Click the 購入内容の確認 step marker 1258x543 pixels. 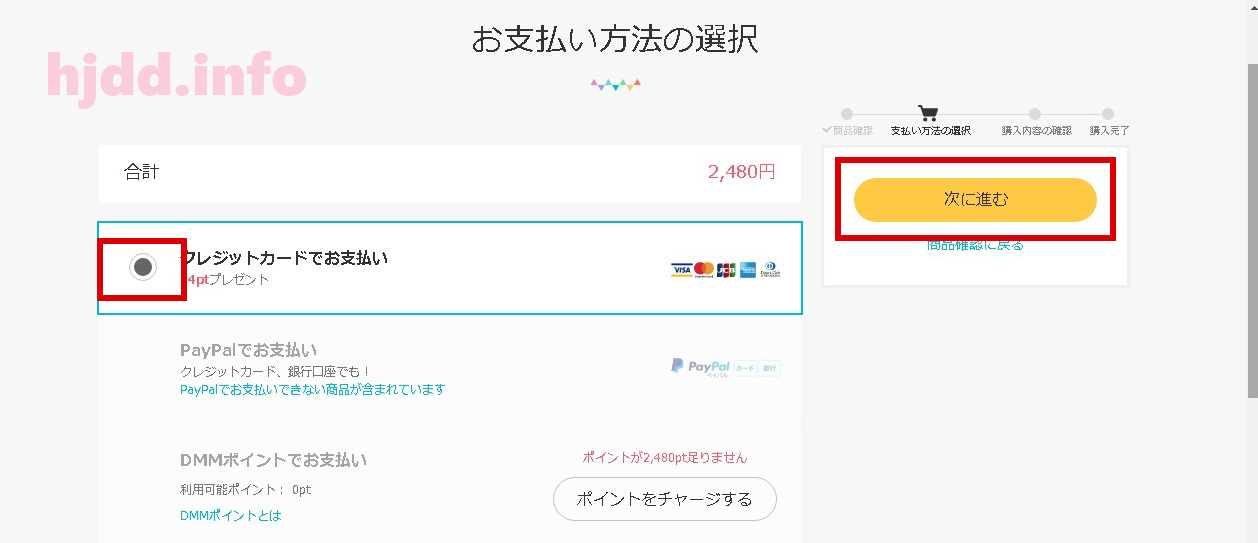pyautogui.click(x=1035, y=114)
